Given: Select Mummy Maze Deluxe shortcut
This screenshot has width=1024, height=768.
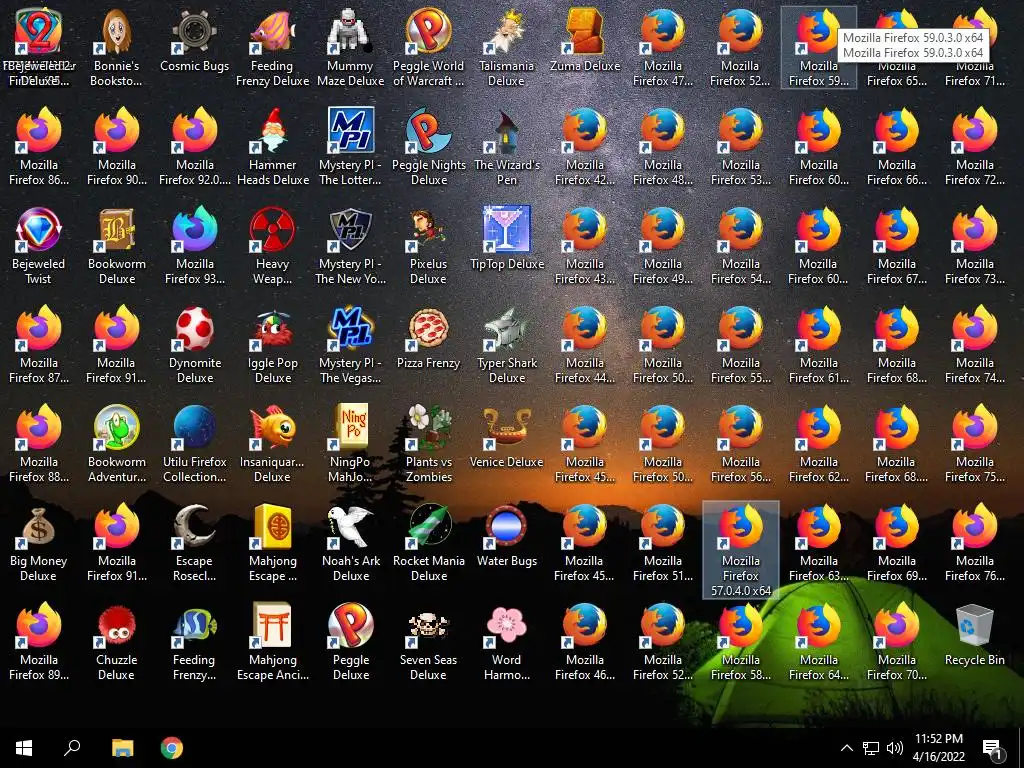Looking at the screenshot, I should (351, 47).
